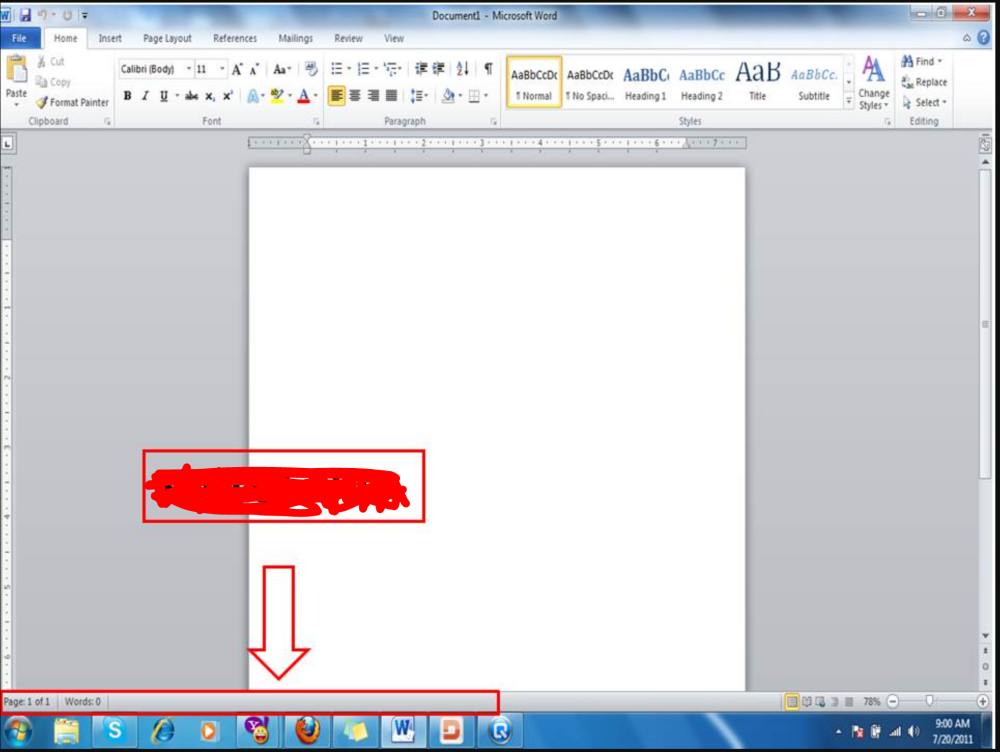Save document from Quick Access Toolbar
This screenshot has height=752, width=1000.
[25, 15]
